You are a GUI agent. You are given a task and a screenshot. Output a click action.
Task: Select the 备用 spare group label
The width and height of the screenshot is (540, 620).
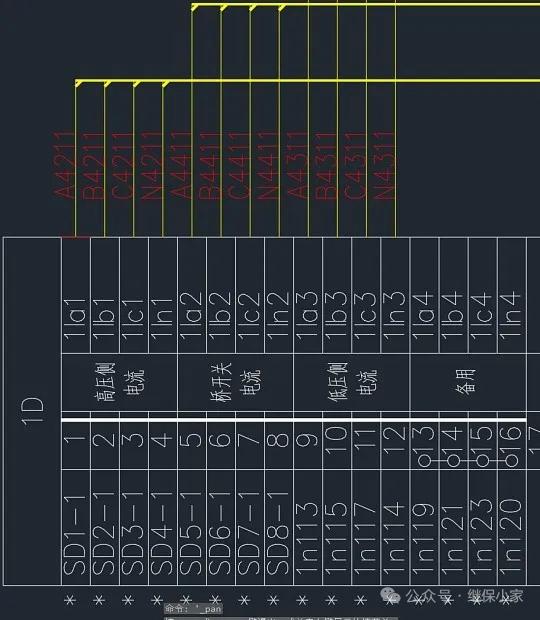pyautogui.click(x=466, y=381)
